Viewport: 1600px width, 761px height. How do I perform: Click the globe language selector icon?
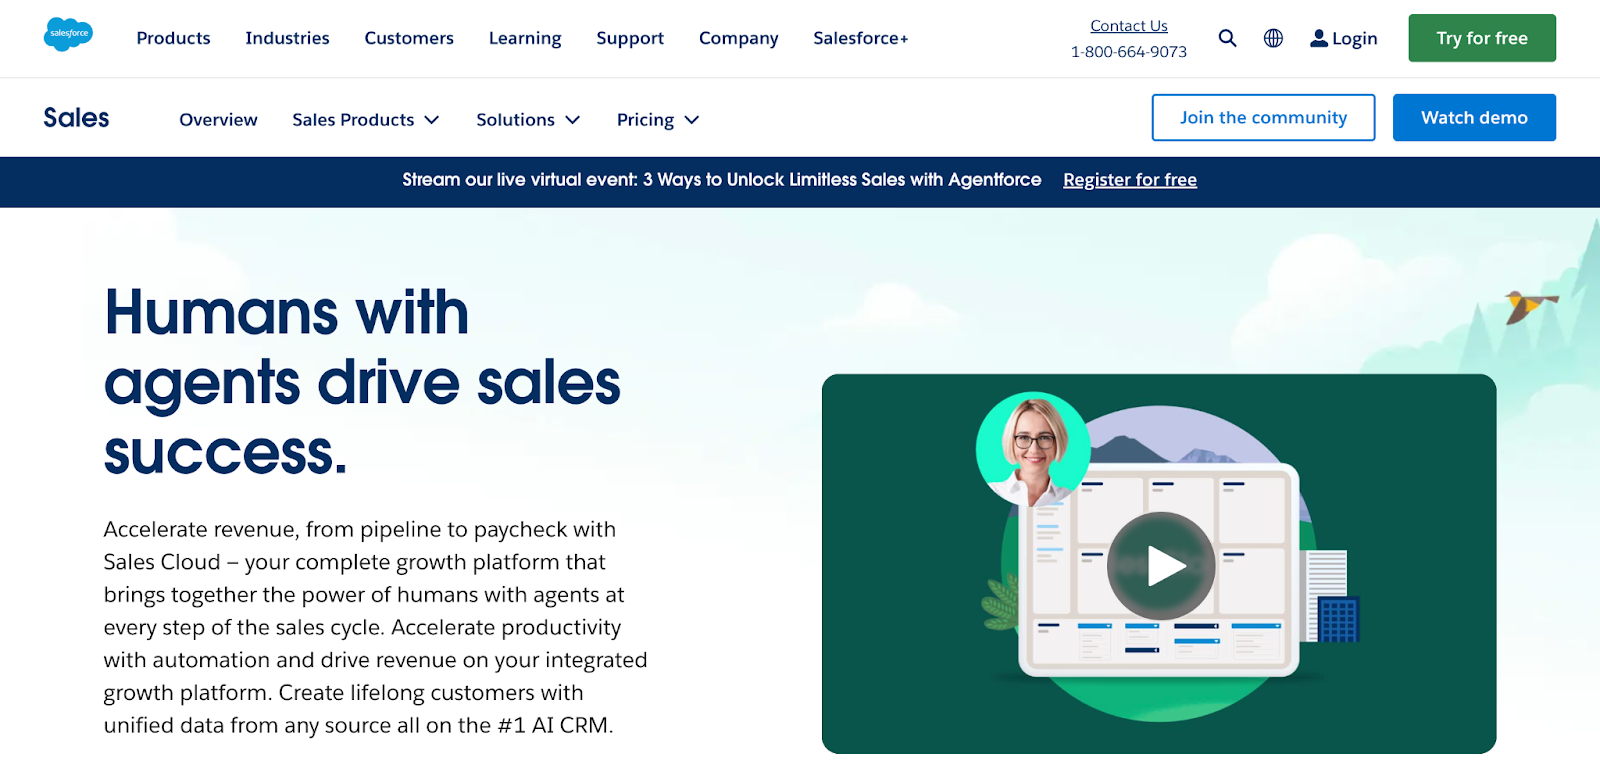coord(1273,38)
